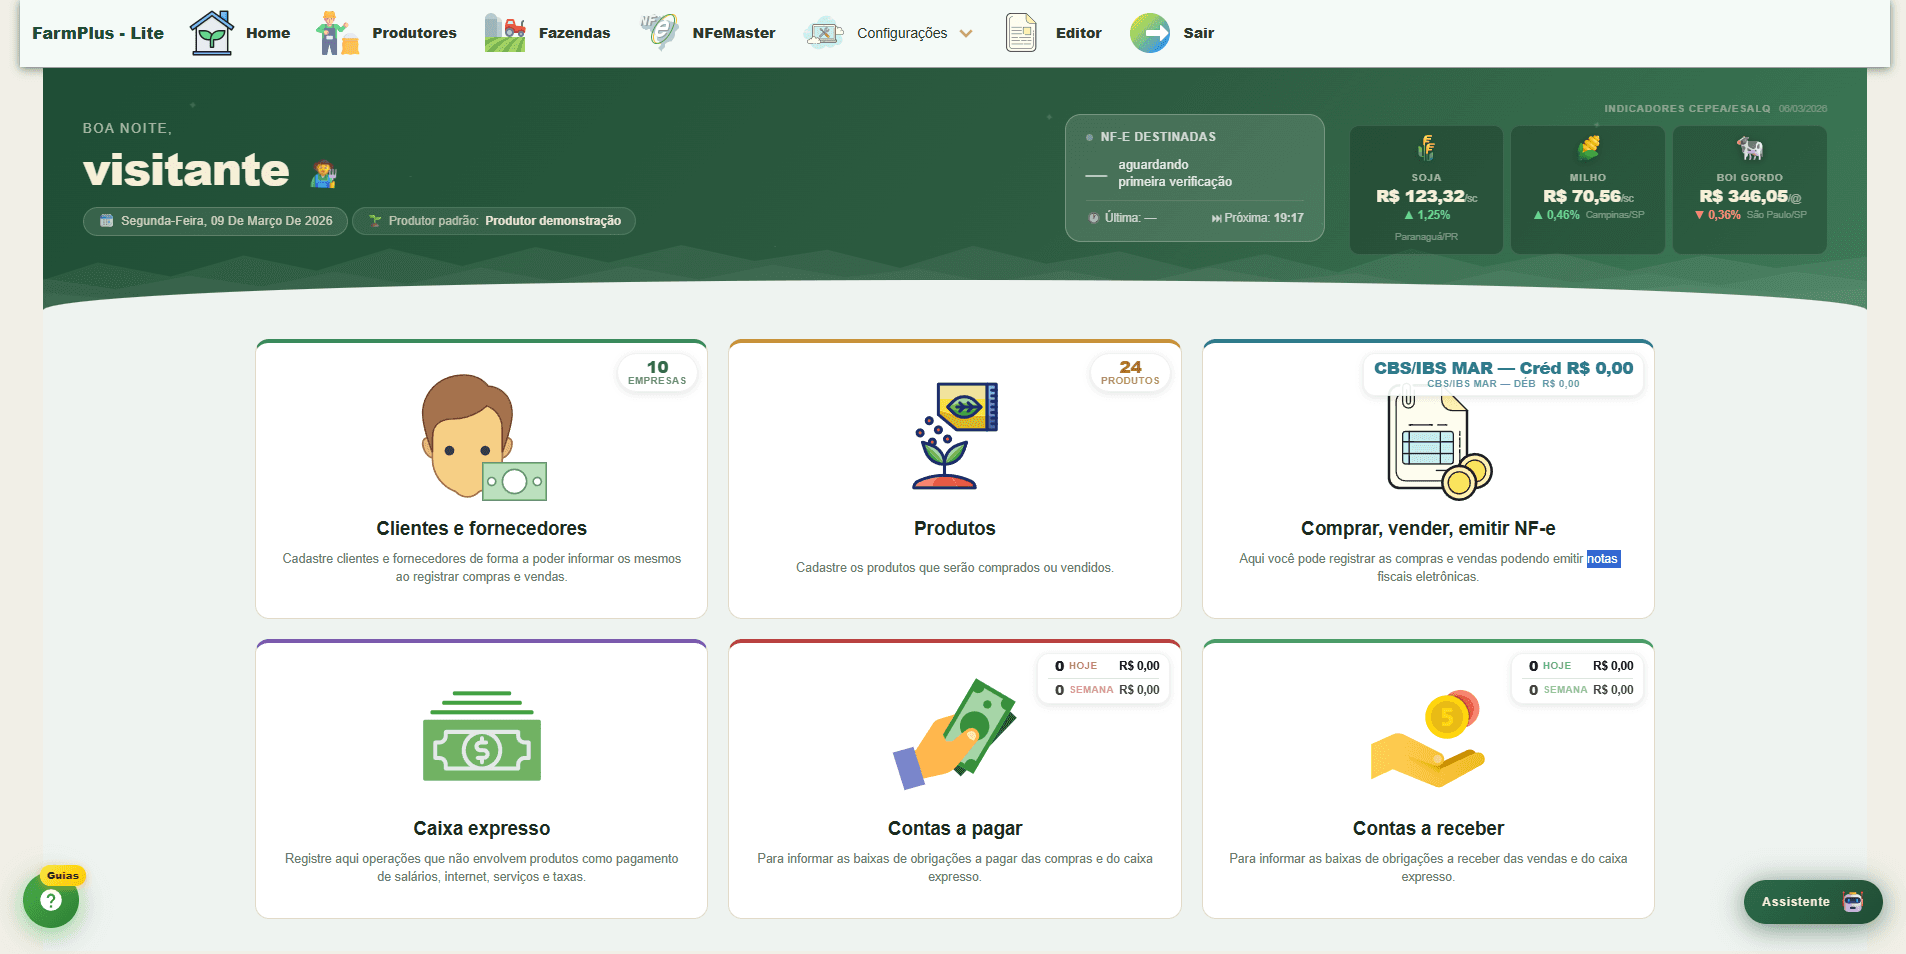Expand the Configurações dropdown chevron
The height and width of the screenshot is (954, 1906).
pyautogui.click(x=965, y=33)
